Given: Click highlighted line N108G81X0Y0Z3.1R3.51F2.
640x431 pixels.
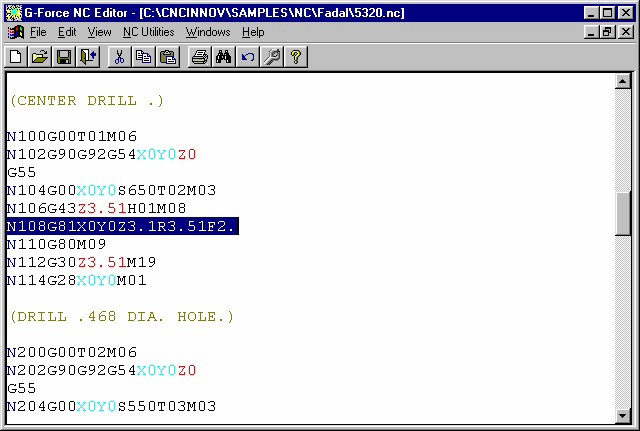Looking at the screenshot, I should click(x=122, y=226).
